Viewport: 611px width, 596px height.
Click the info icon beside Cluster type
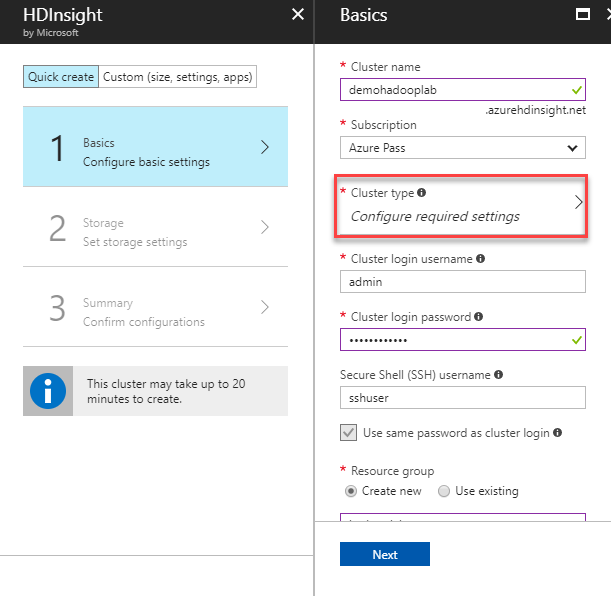421,192
